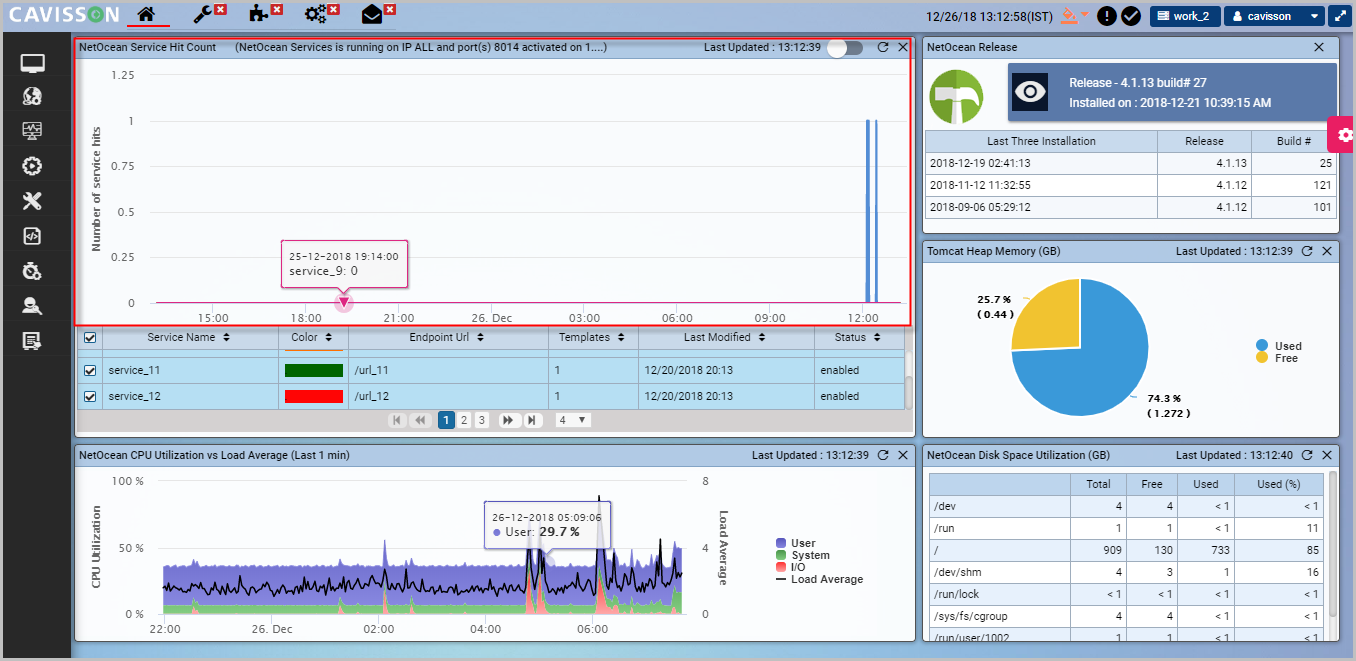Close the NetOcean Service Hit Count panel

click(903, 47)
